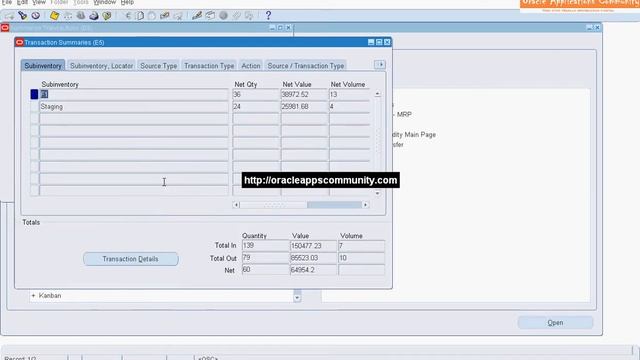The height and width of the screenshot is (360, 640).
Task: Click the tab strip scroll-right arrow
Action: (x=380, y=64)
